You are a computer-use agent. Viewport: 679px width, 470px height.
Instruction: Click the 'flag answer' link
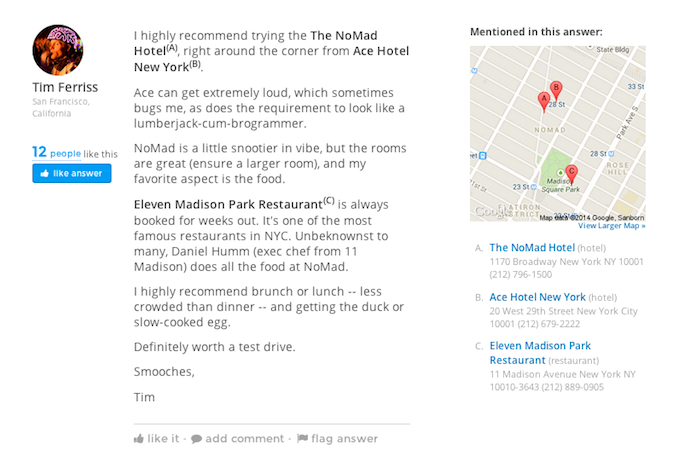point(344,439)
